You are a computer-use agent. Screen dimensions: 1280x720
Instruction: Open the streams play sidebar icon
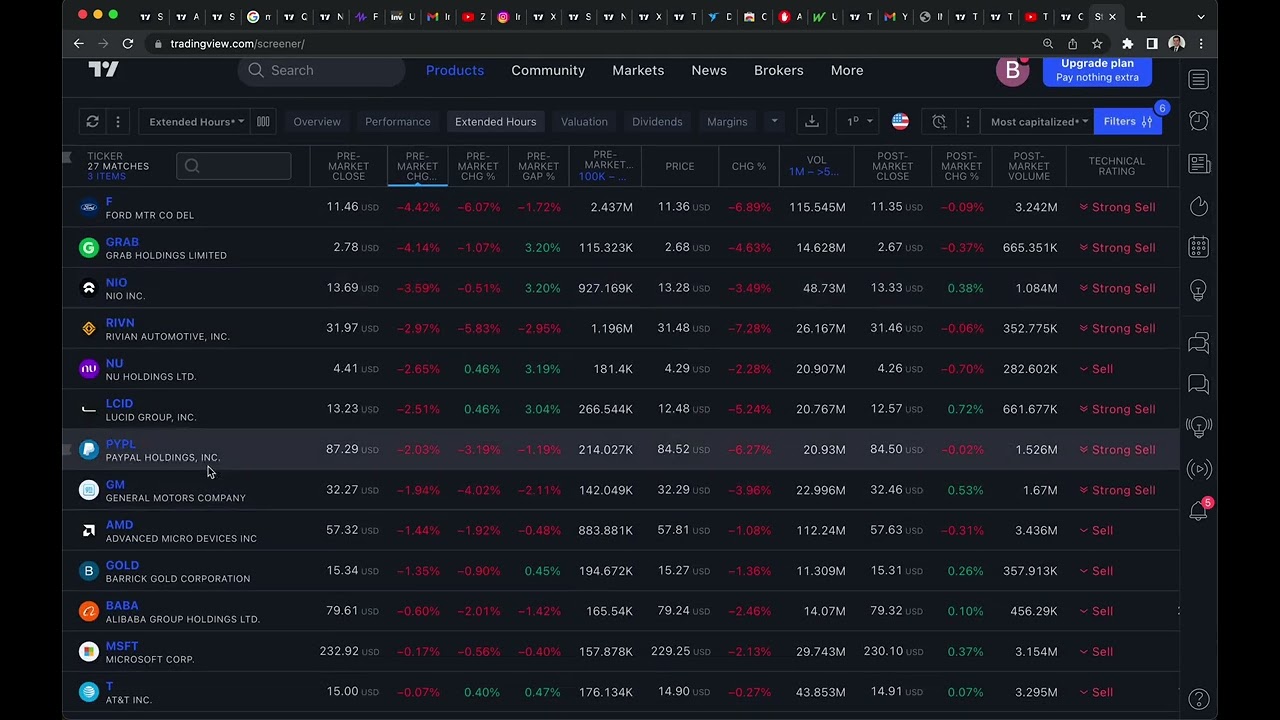[1198, 469]
